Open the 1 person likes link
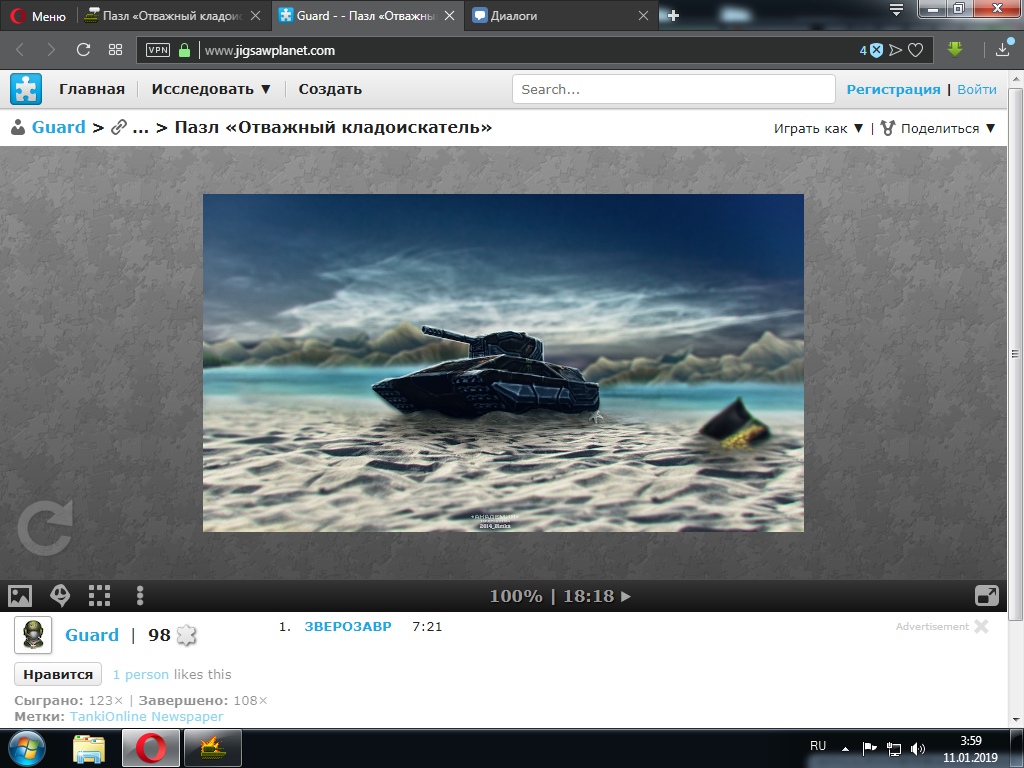The image size is (1024, 768). coord(140,675)
